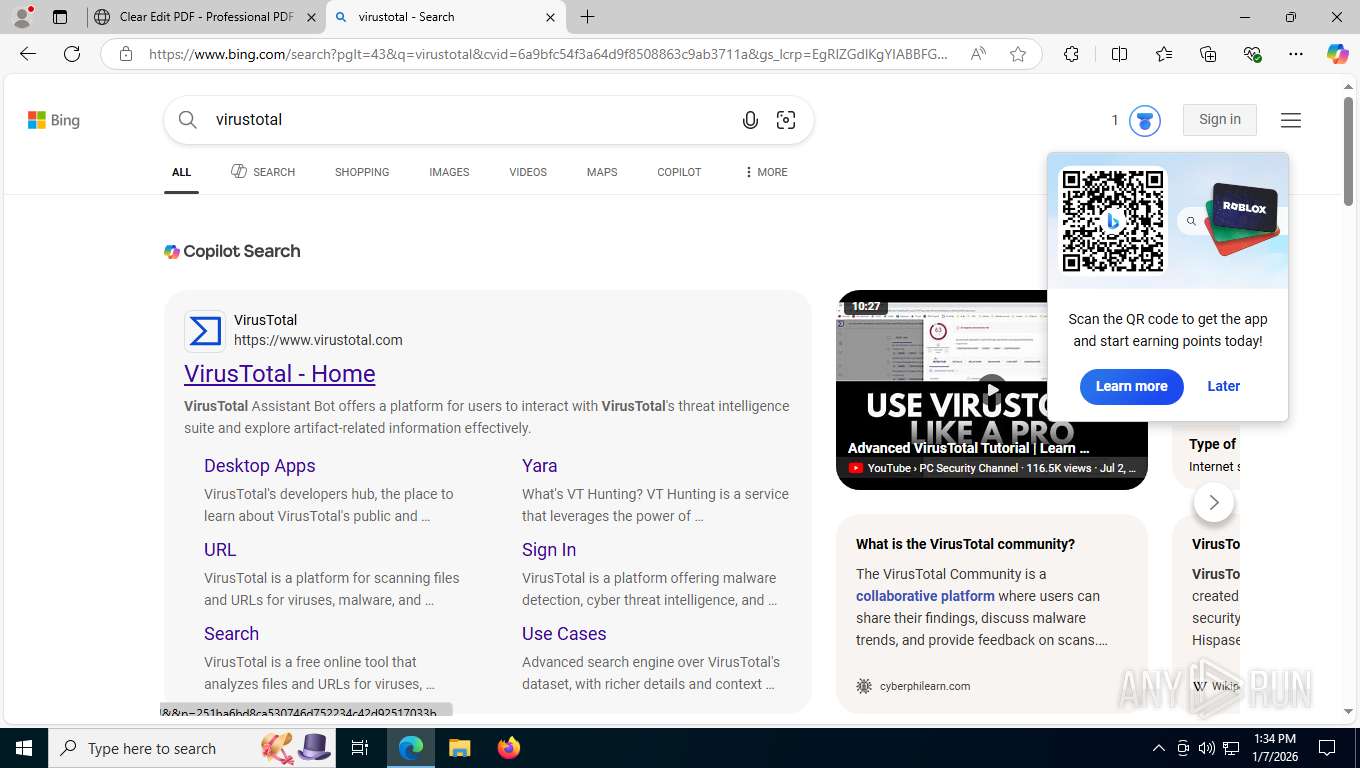
Task: Open Browser essentials heart icon
Action: 1252,54
